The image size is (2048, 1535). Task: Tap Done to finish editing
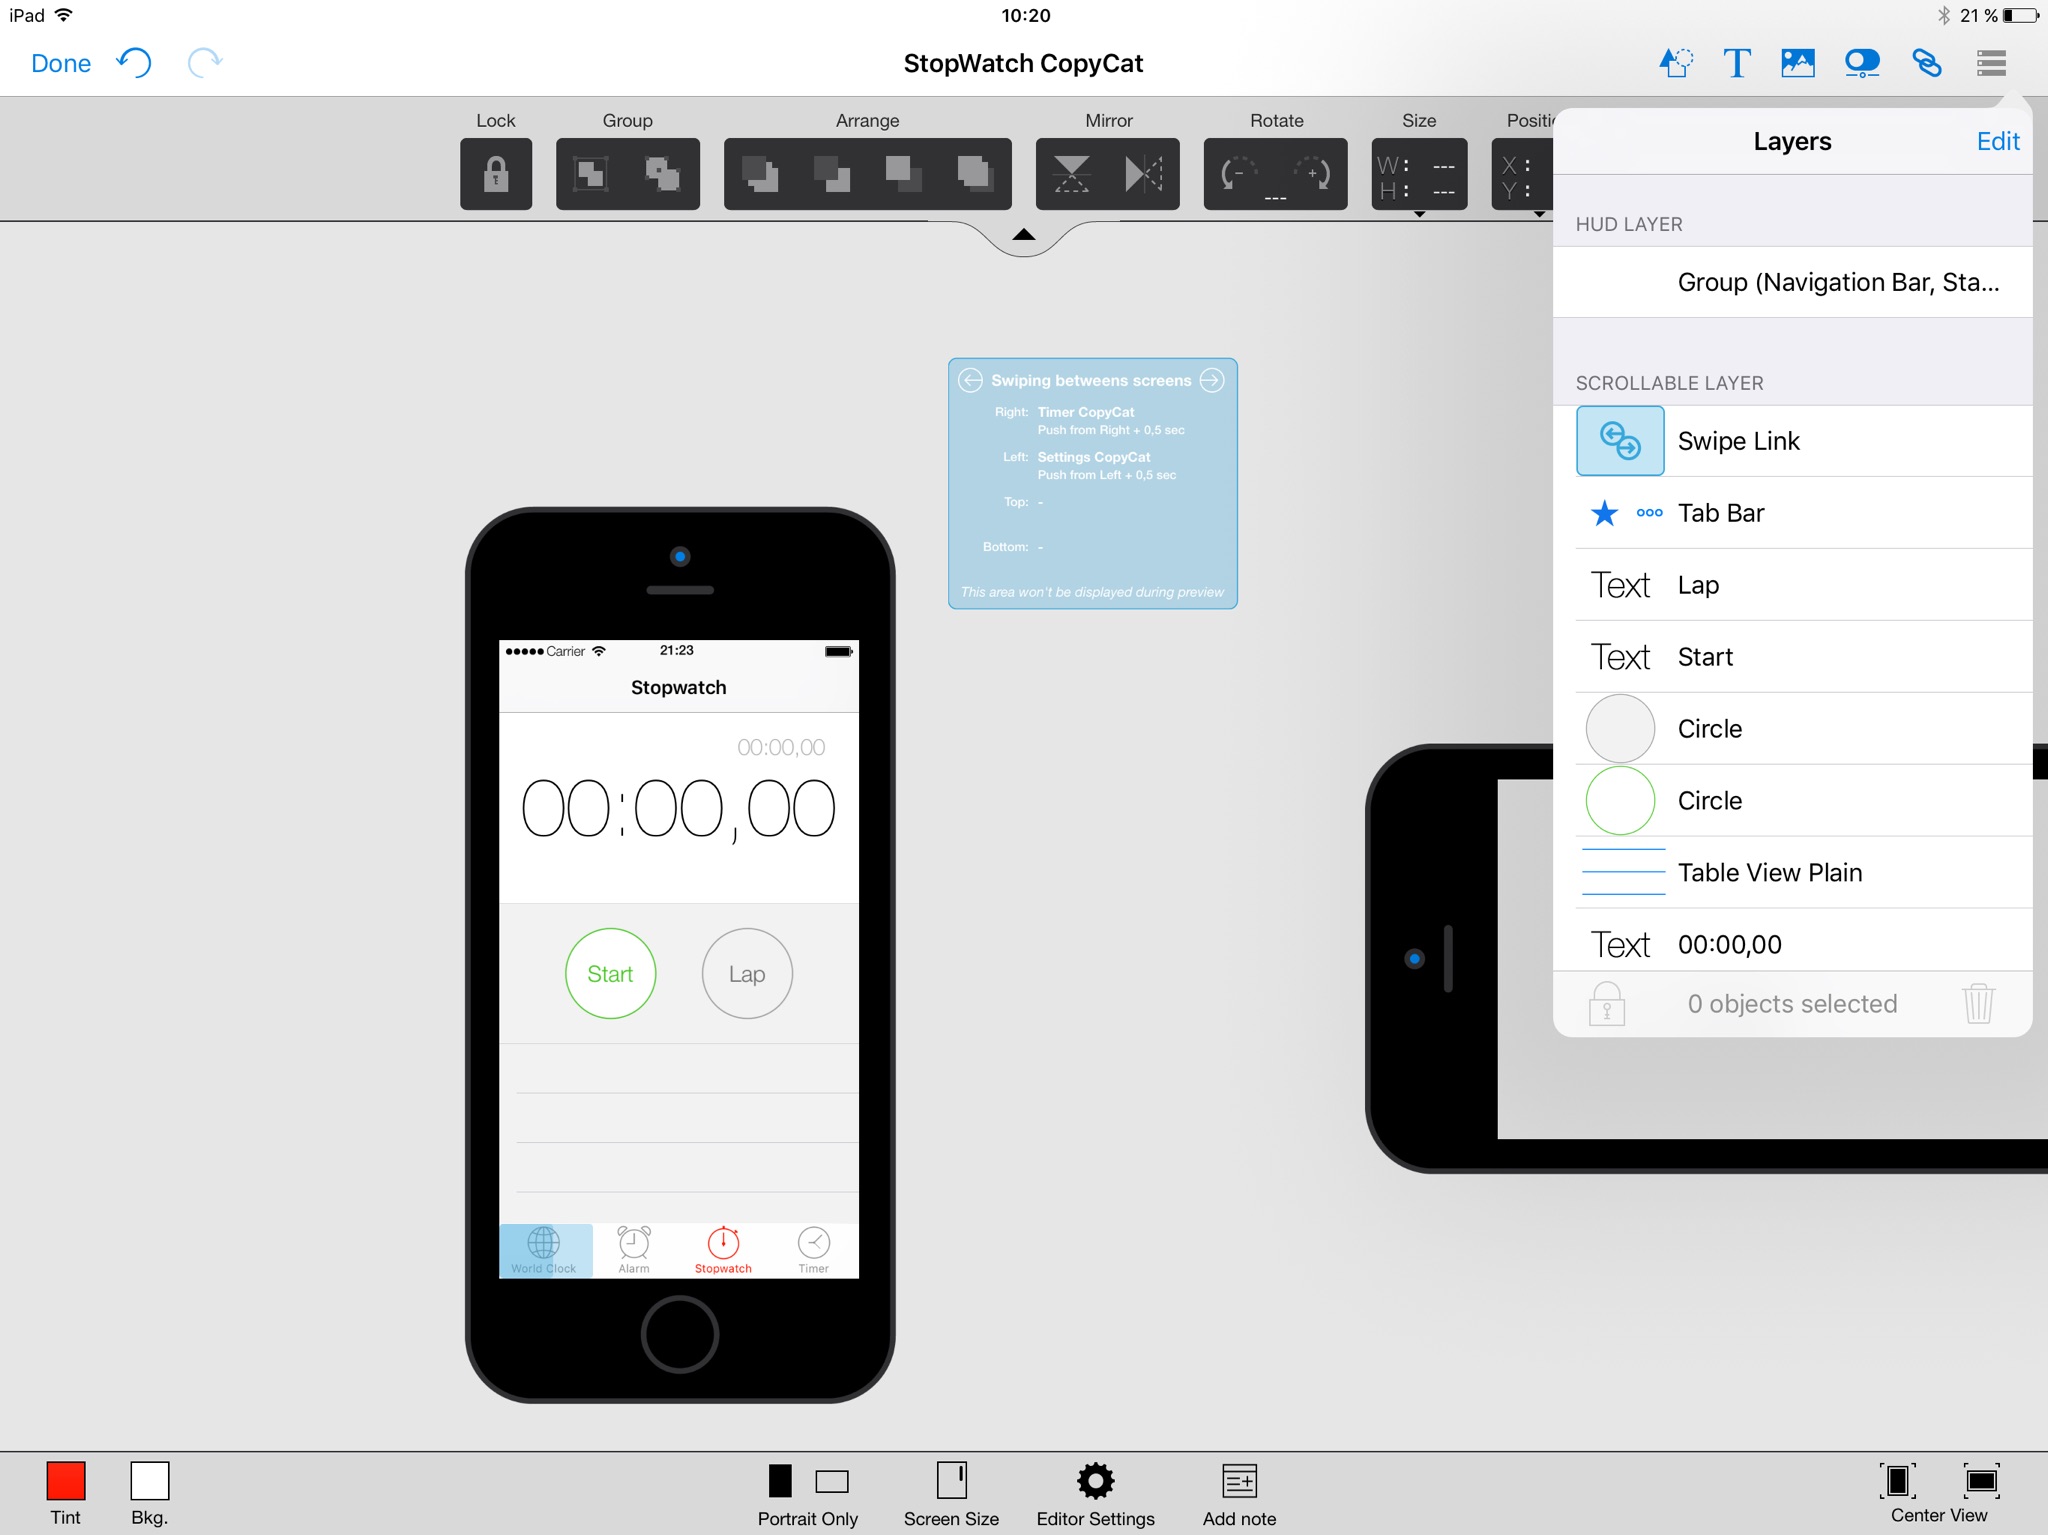tap(61, 63)
